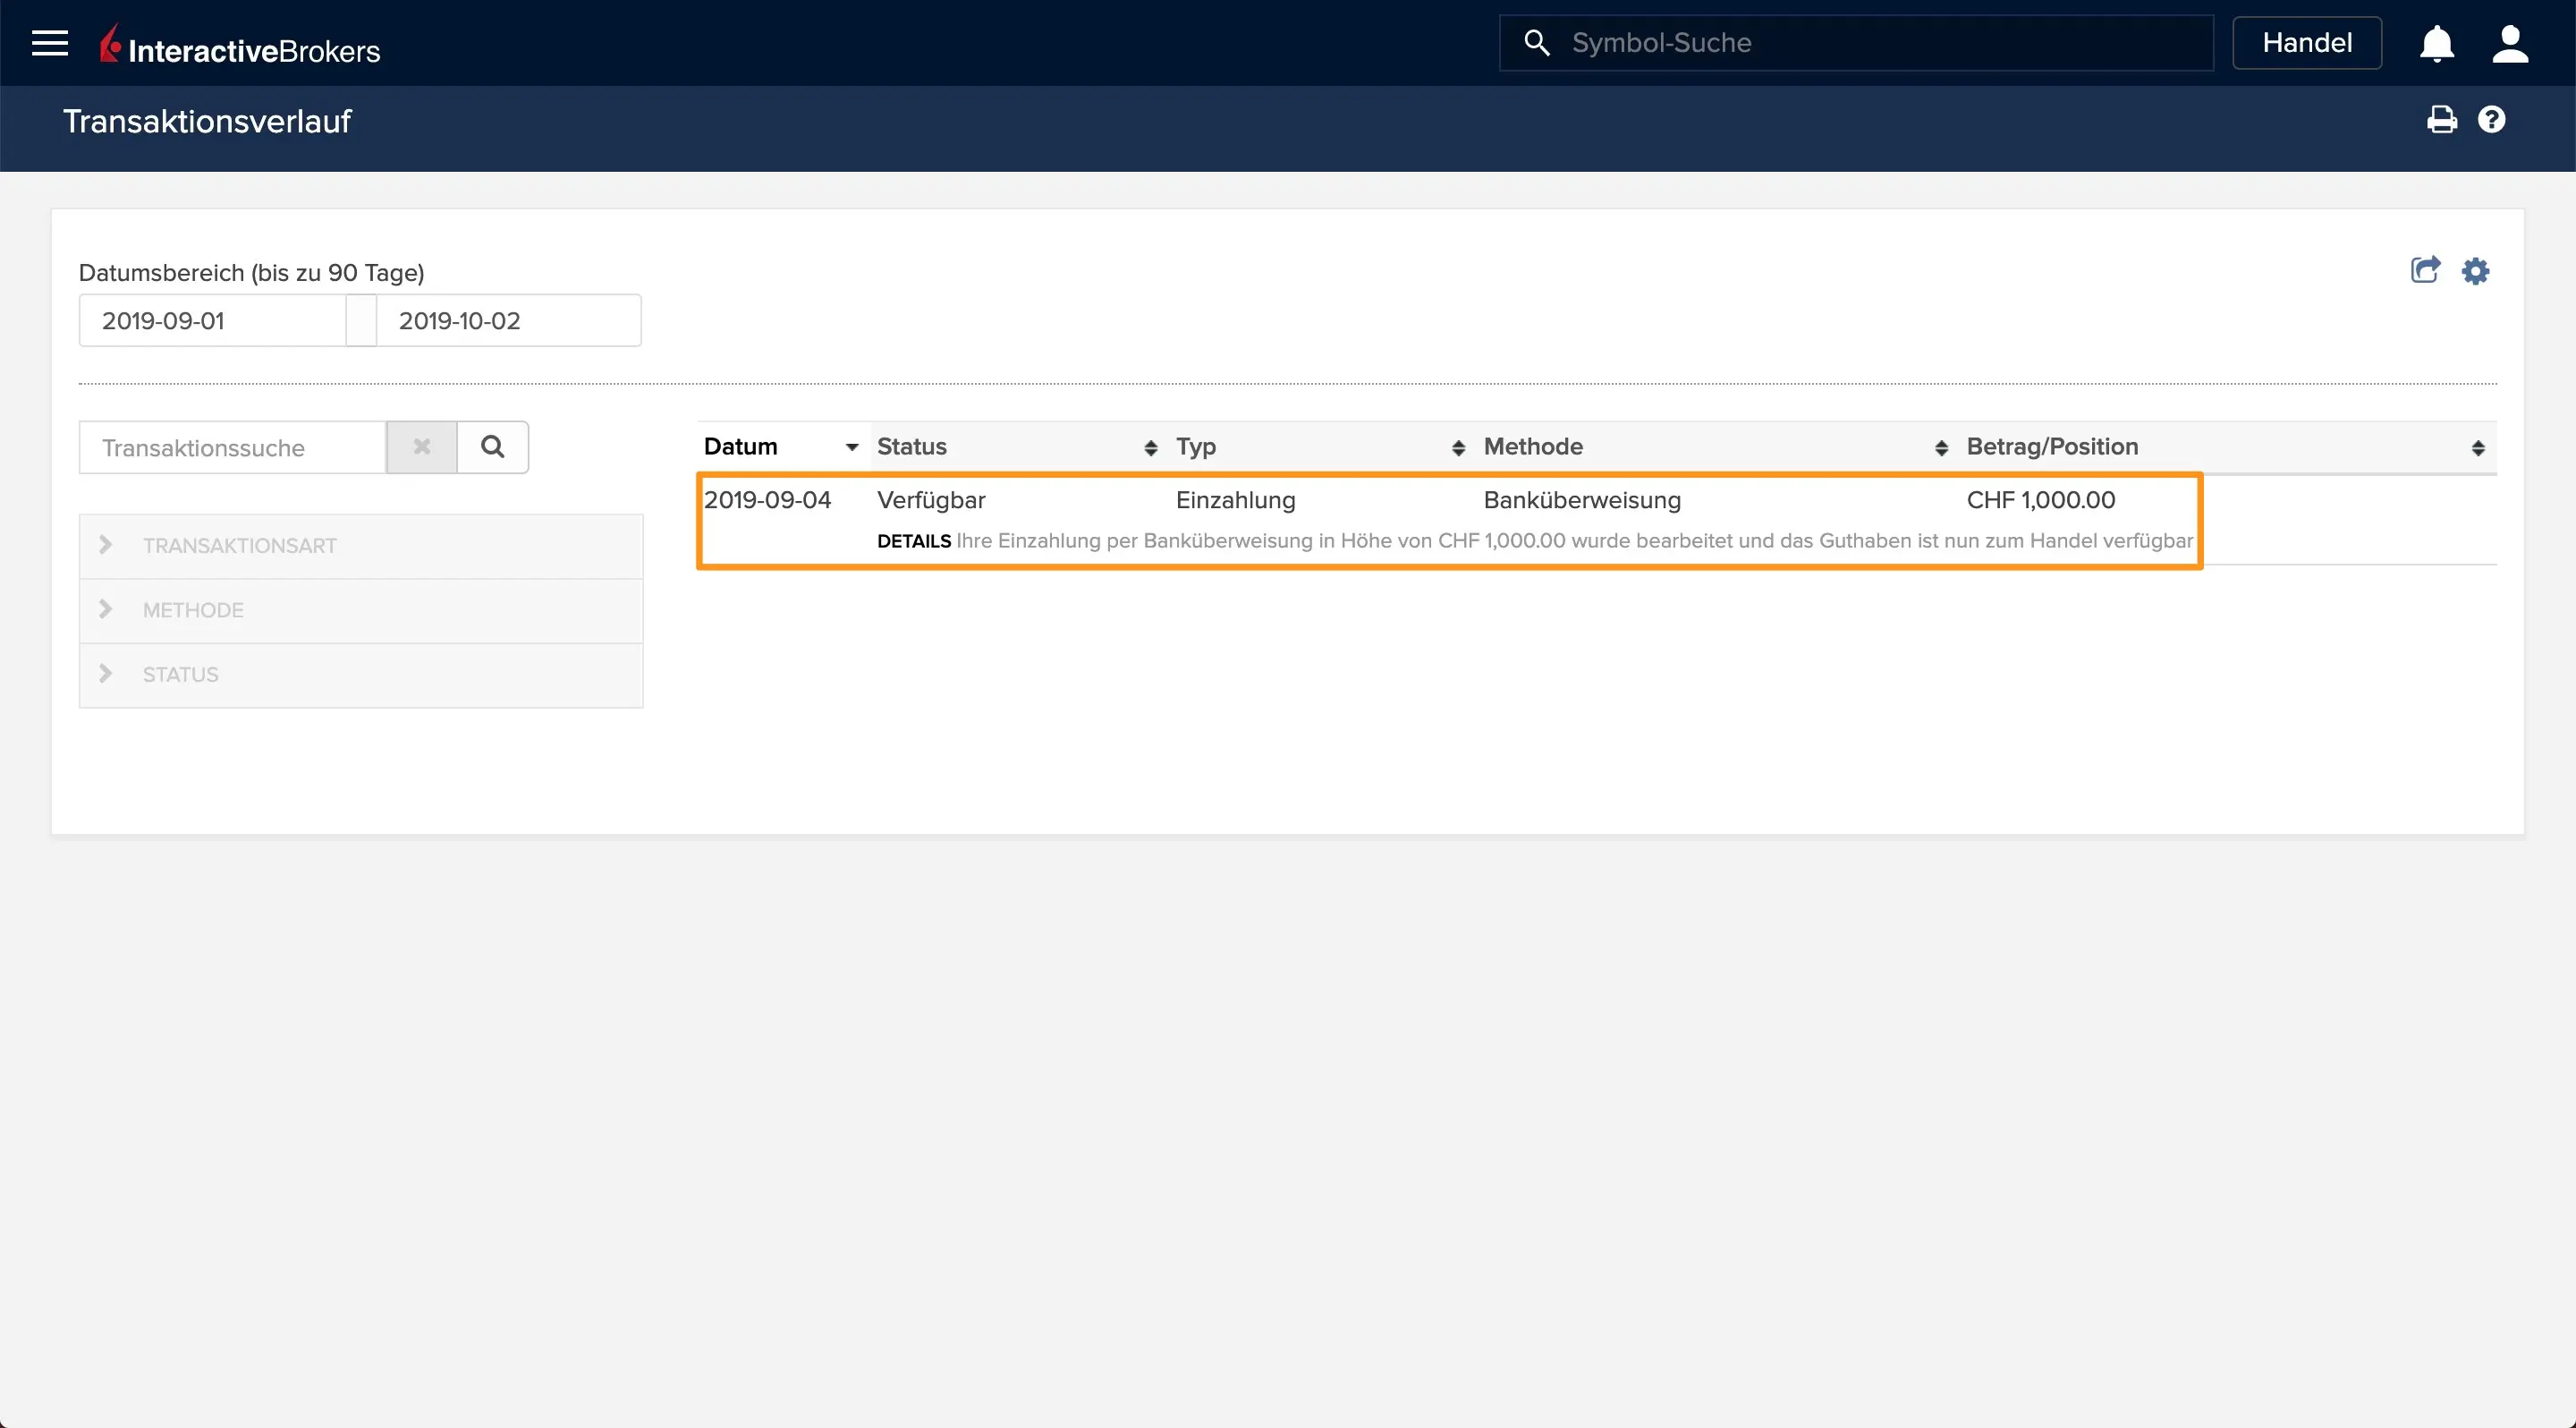This screenshot has width=2576, height=1428.
Task: Open table settings gear icon
Action: pyautogui.click(x=2475, y=271)
